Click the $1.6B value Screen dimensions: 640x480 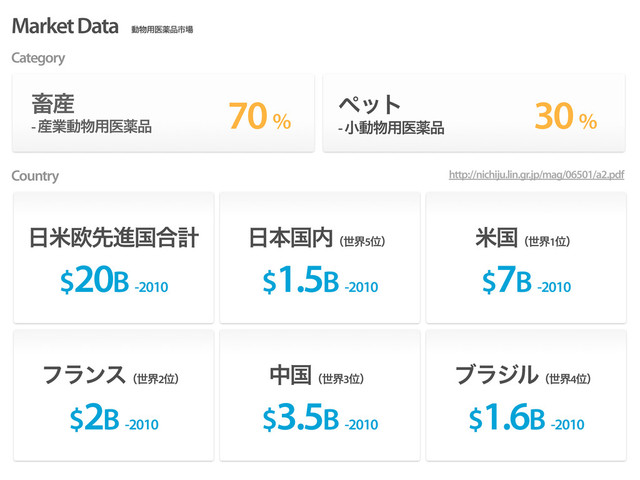pos(507,418)
